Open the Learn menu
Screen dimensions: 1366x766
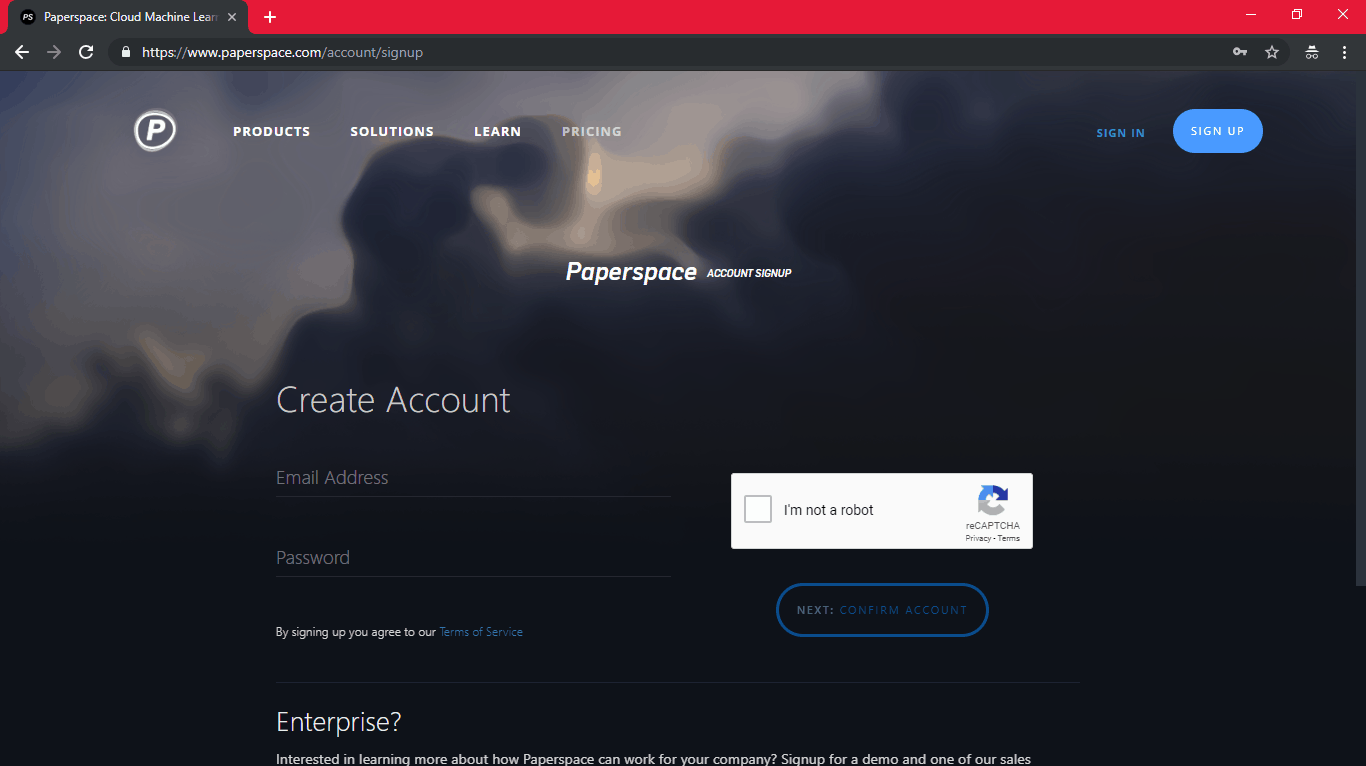coord(497,131)
